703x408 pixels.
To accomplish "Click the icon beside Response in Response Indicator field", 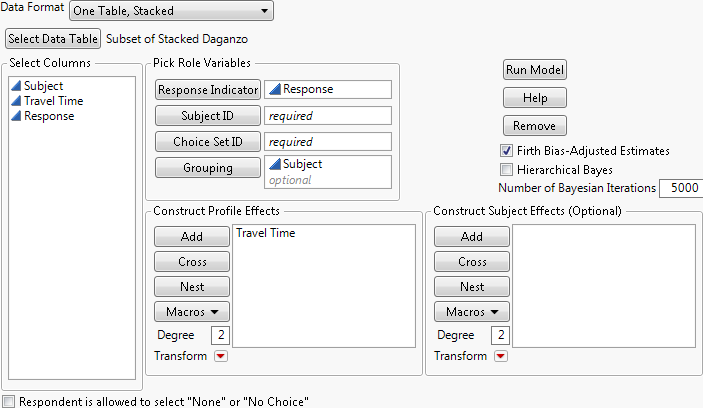I will click(x=275, y=90).
